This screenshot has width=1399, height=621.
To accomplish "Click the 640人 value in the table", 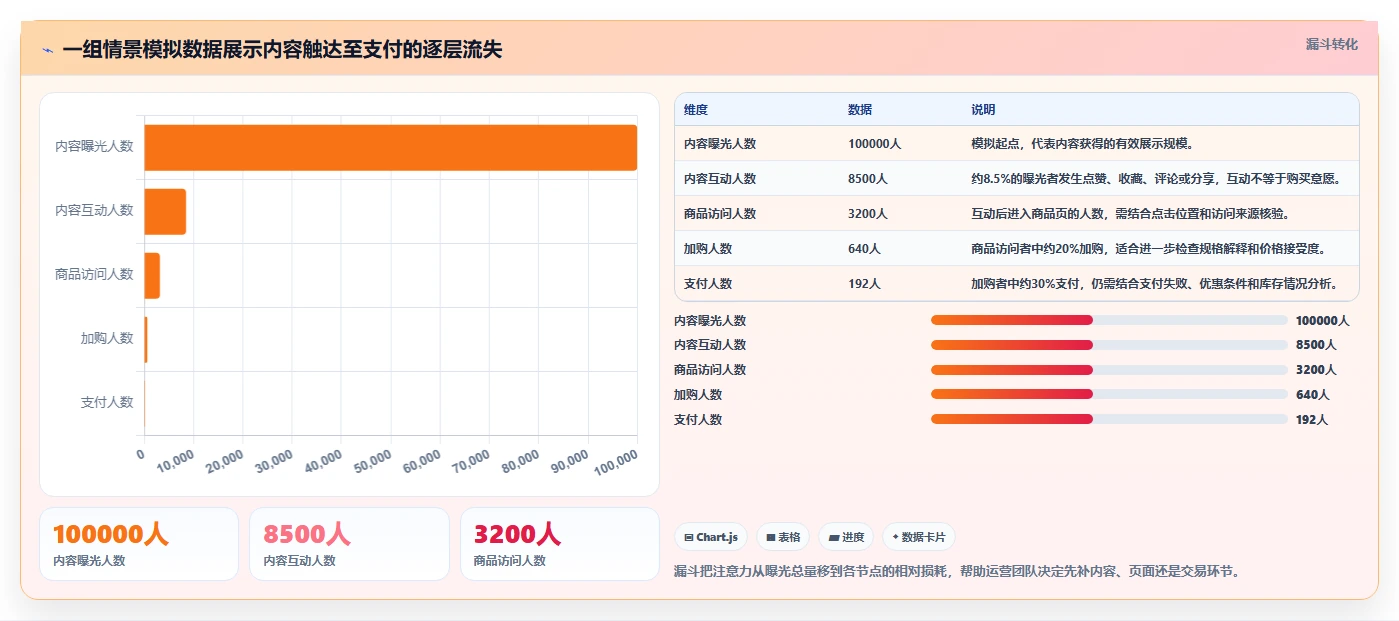I will pyautogui.click(x=864, y=249).
